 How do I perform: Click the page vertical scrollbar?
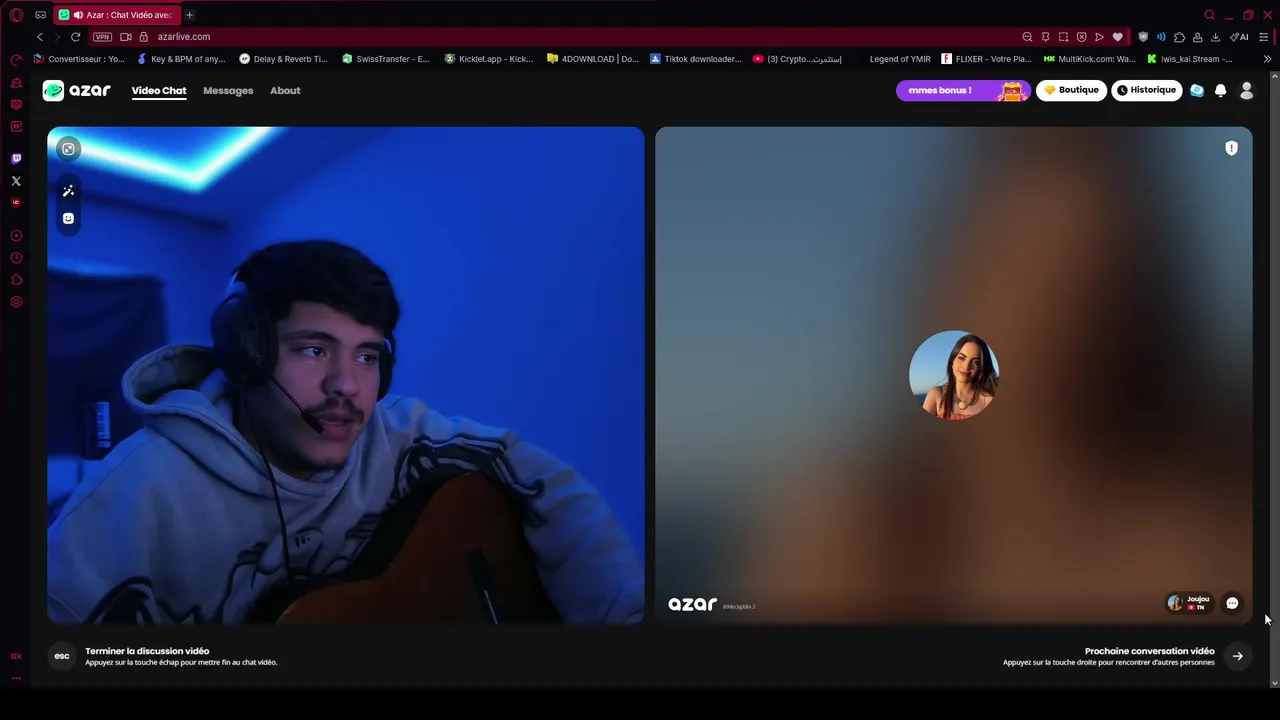[x=1274, y=379]
